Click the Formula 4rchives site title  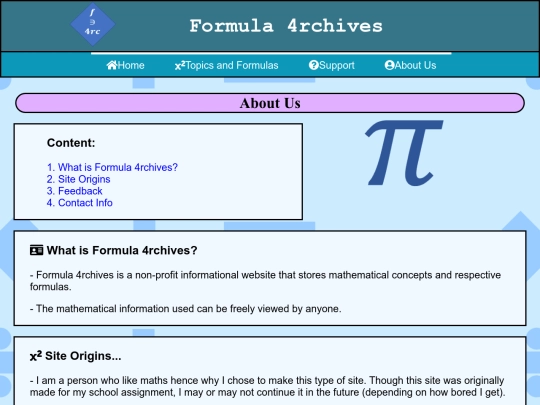(x=286, y=26)
